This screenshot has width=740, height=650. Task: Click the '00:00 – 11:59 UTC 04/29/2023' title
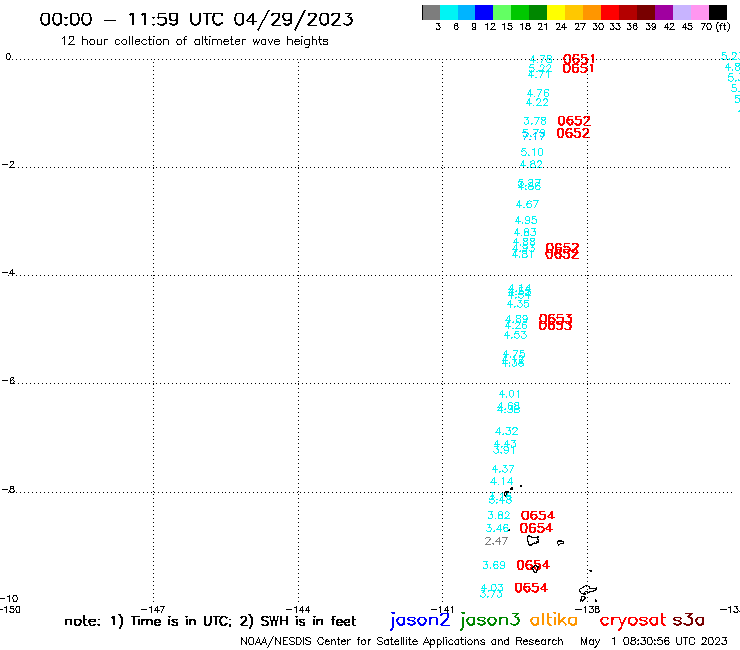pos(196,19)
